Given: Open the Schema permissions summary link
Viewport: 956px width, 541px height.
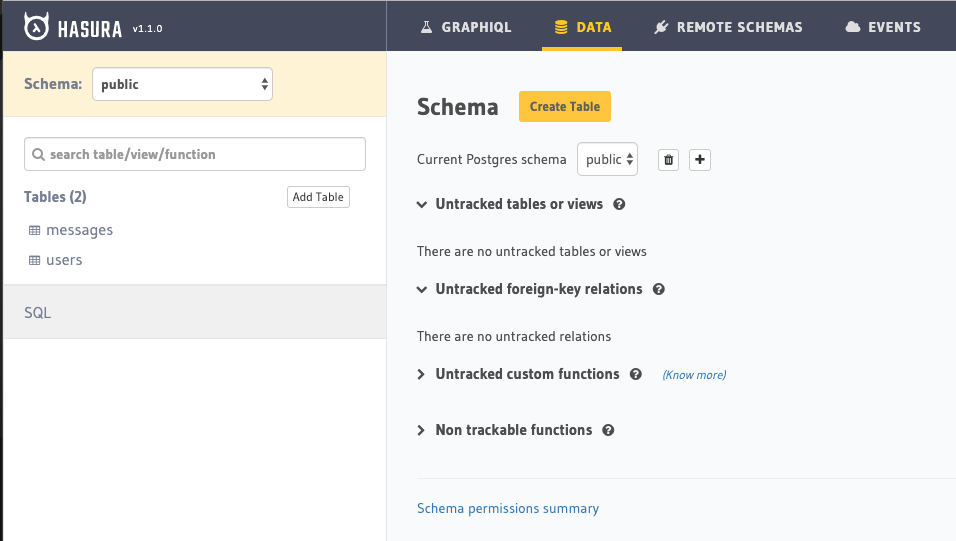Looking at the screenshot, I should [507, 508].
